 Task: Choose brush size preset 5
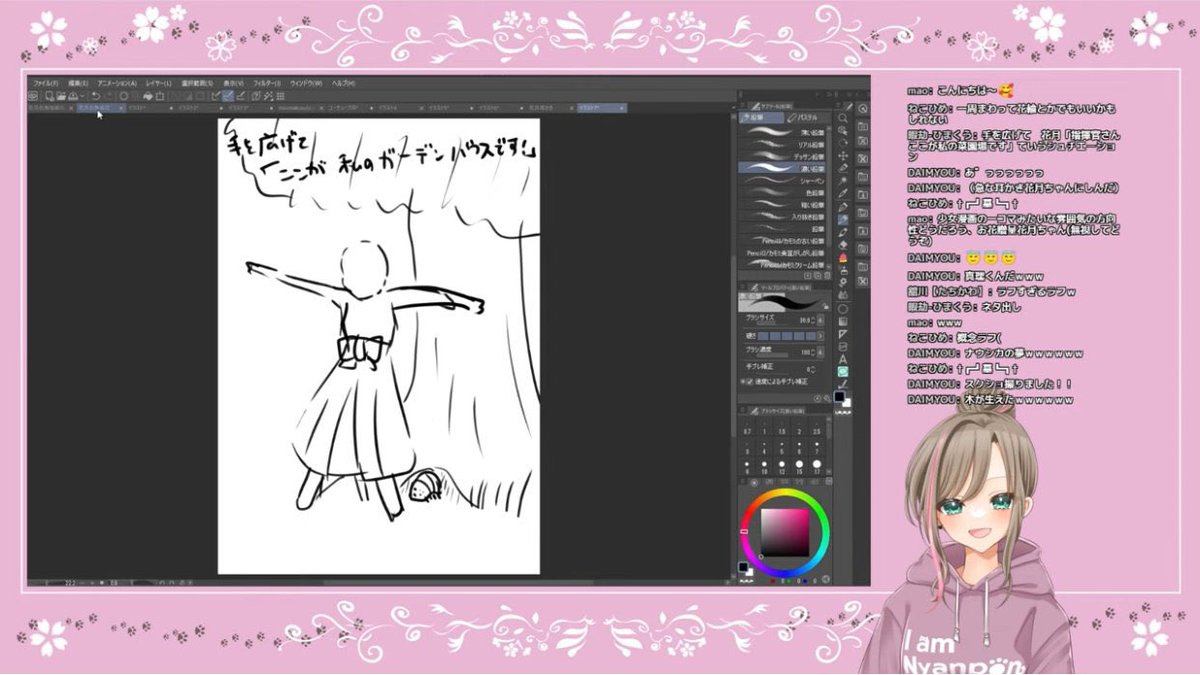[x=782, y=448]
